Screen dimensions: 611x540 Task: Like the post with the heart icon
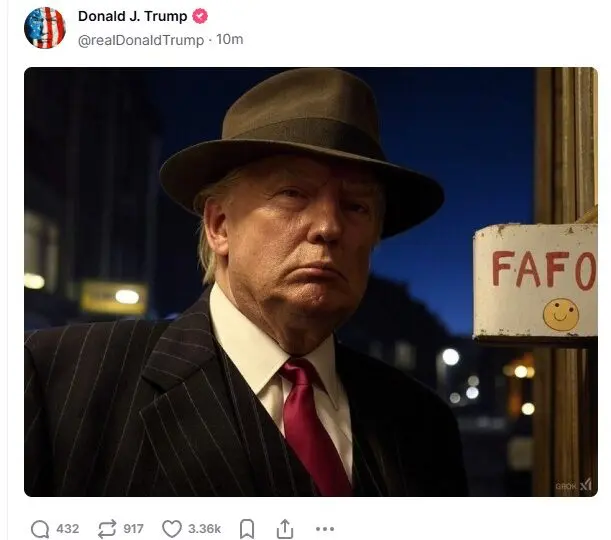click(172, 529)
